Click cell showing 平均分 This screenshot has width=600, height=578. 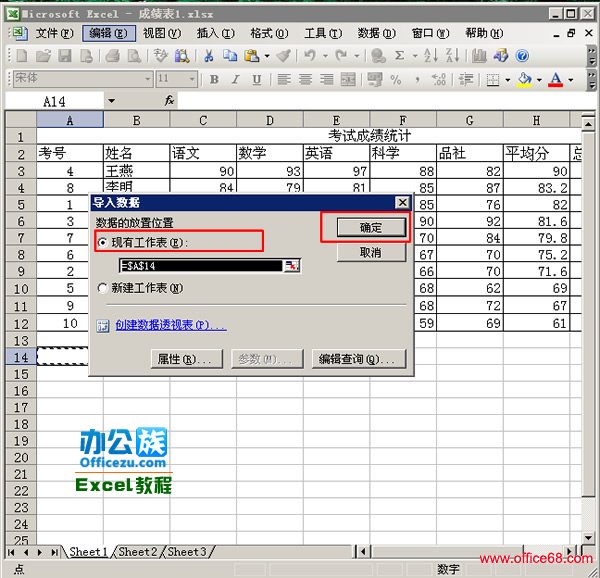click(x=536, y=153)
